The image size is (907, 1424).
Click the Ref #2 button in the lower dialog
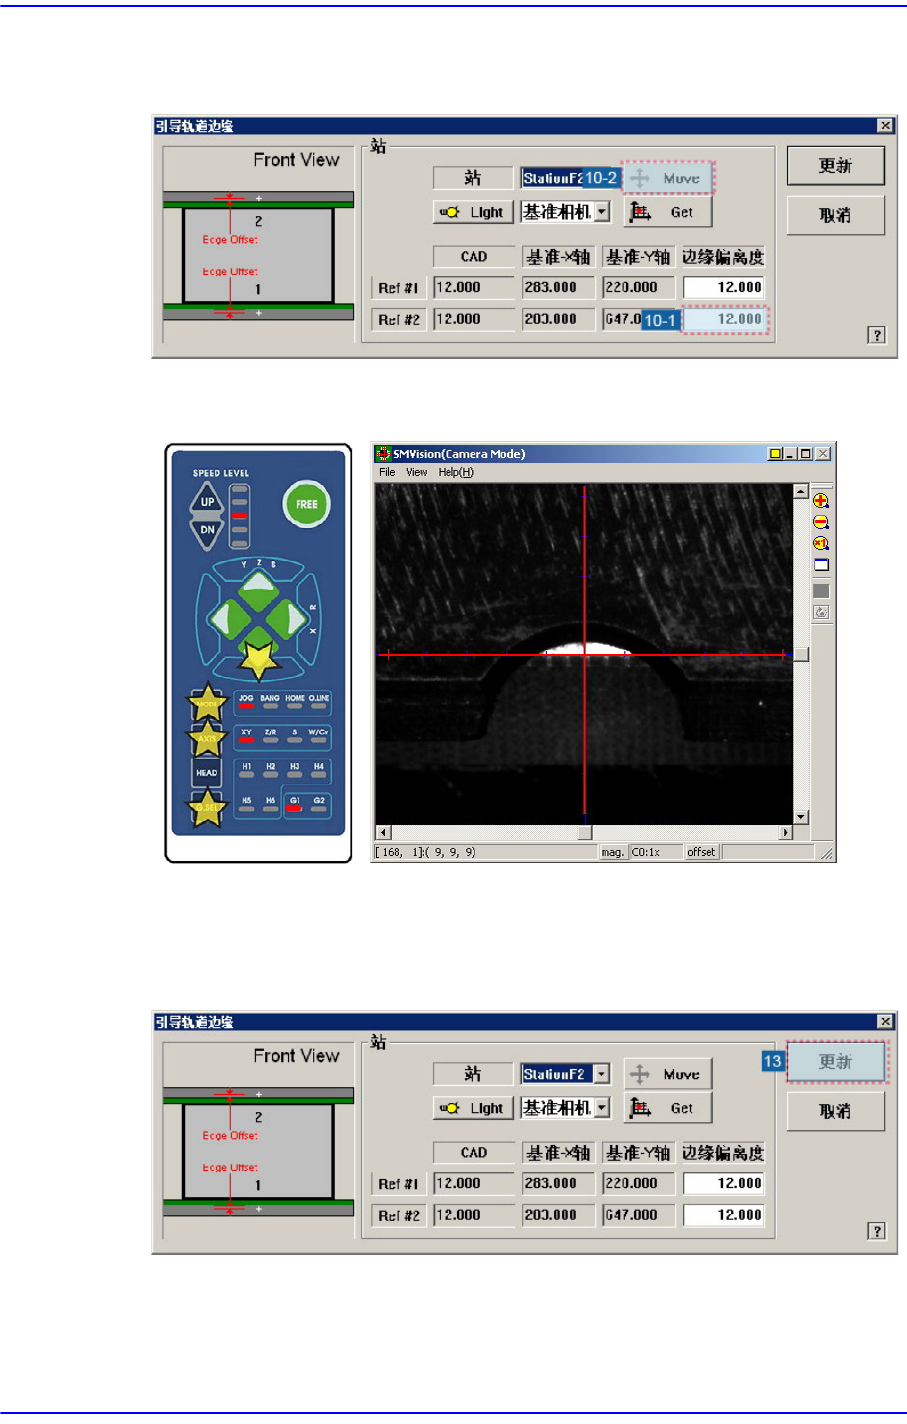click(398, 1216)
